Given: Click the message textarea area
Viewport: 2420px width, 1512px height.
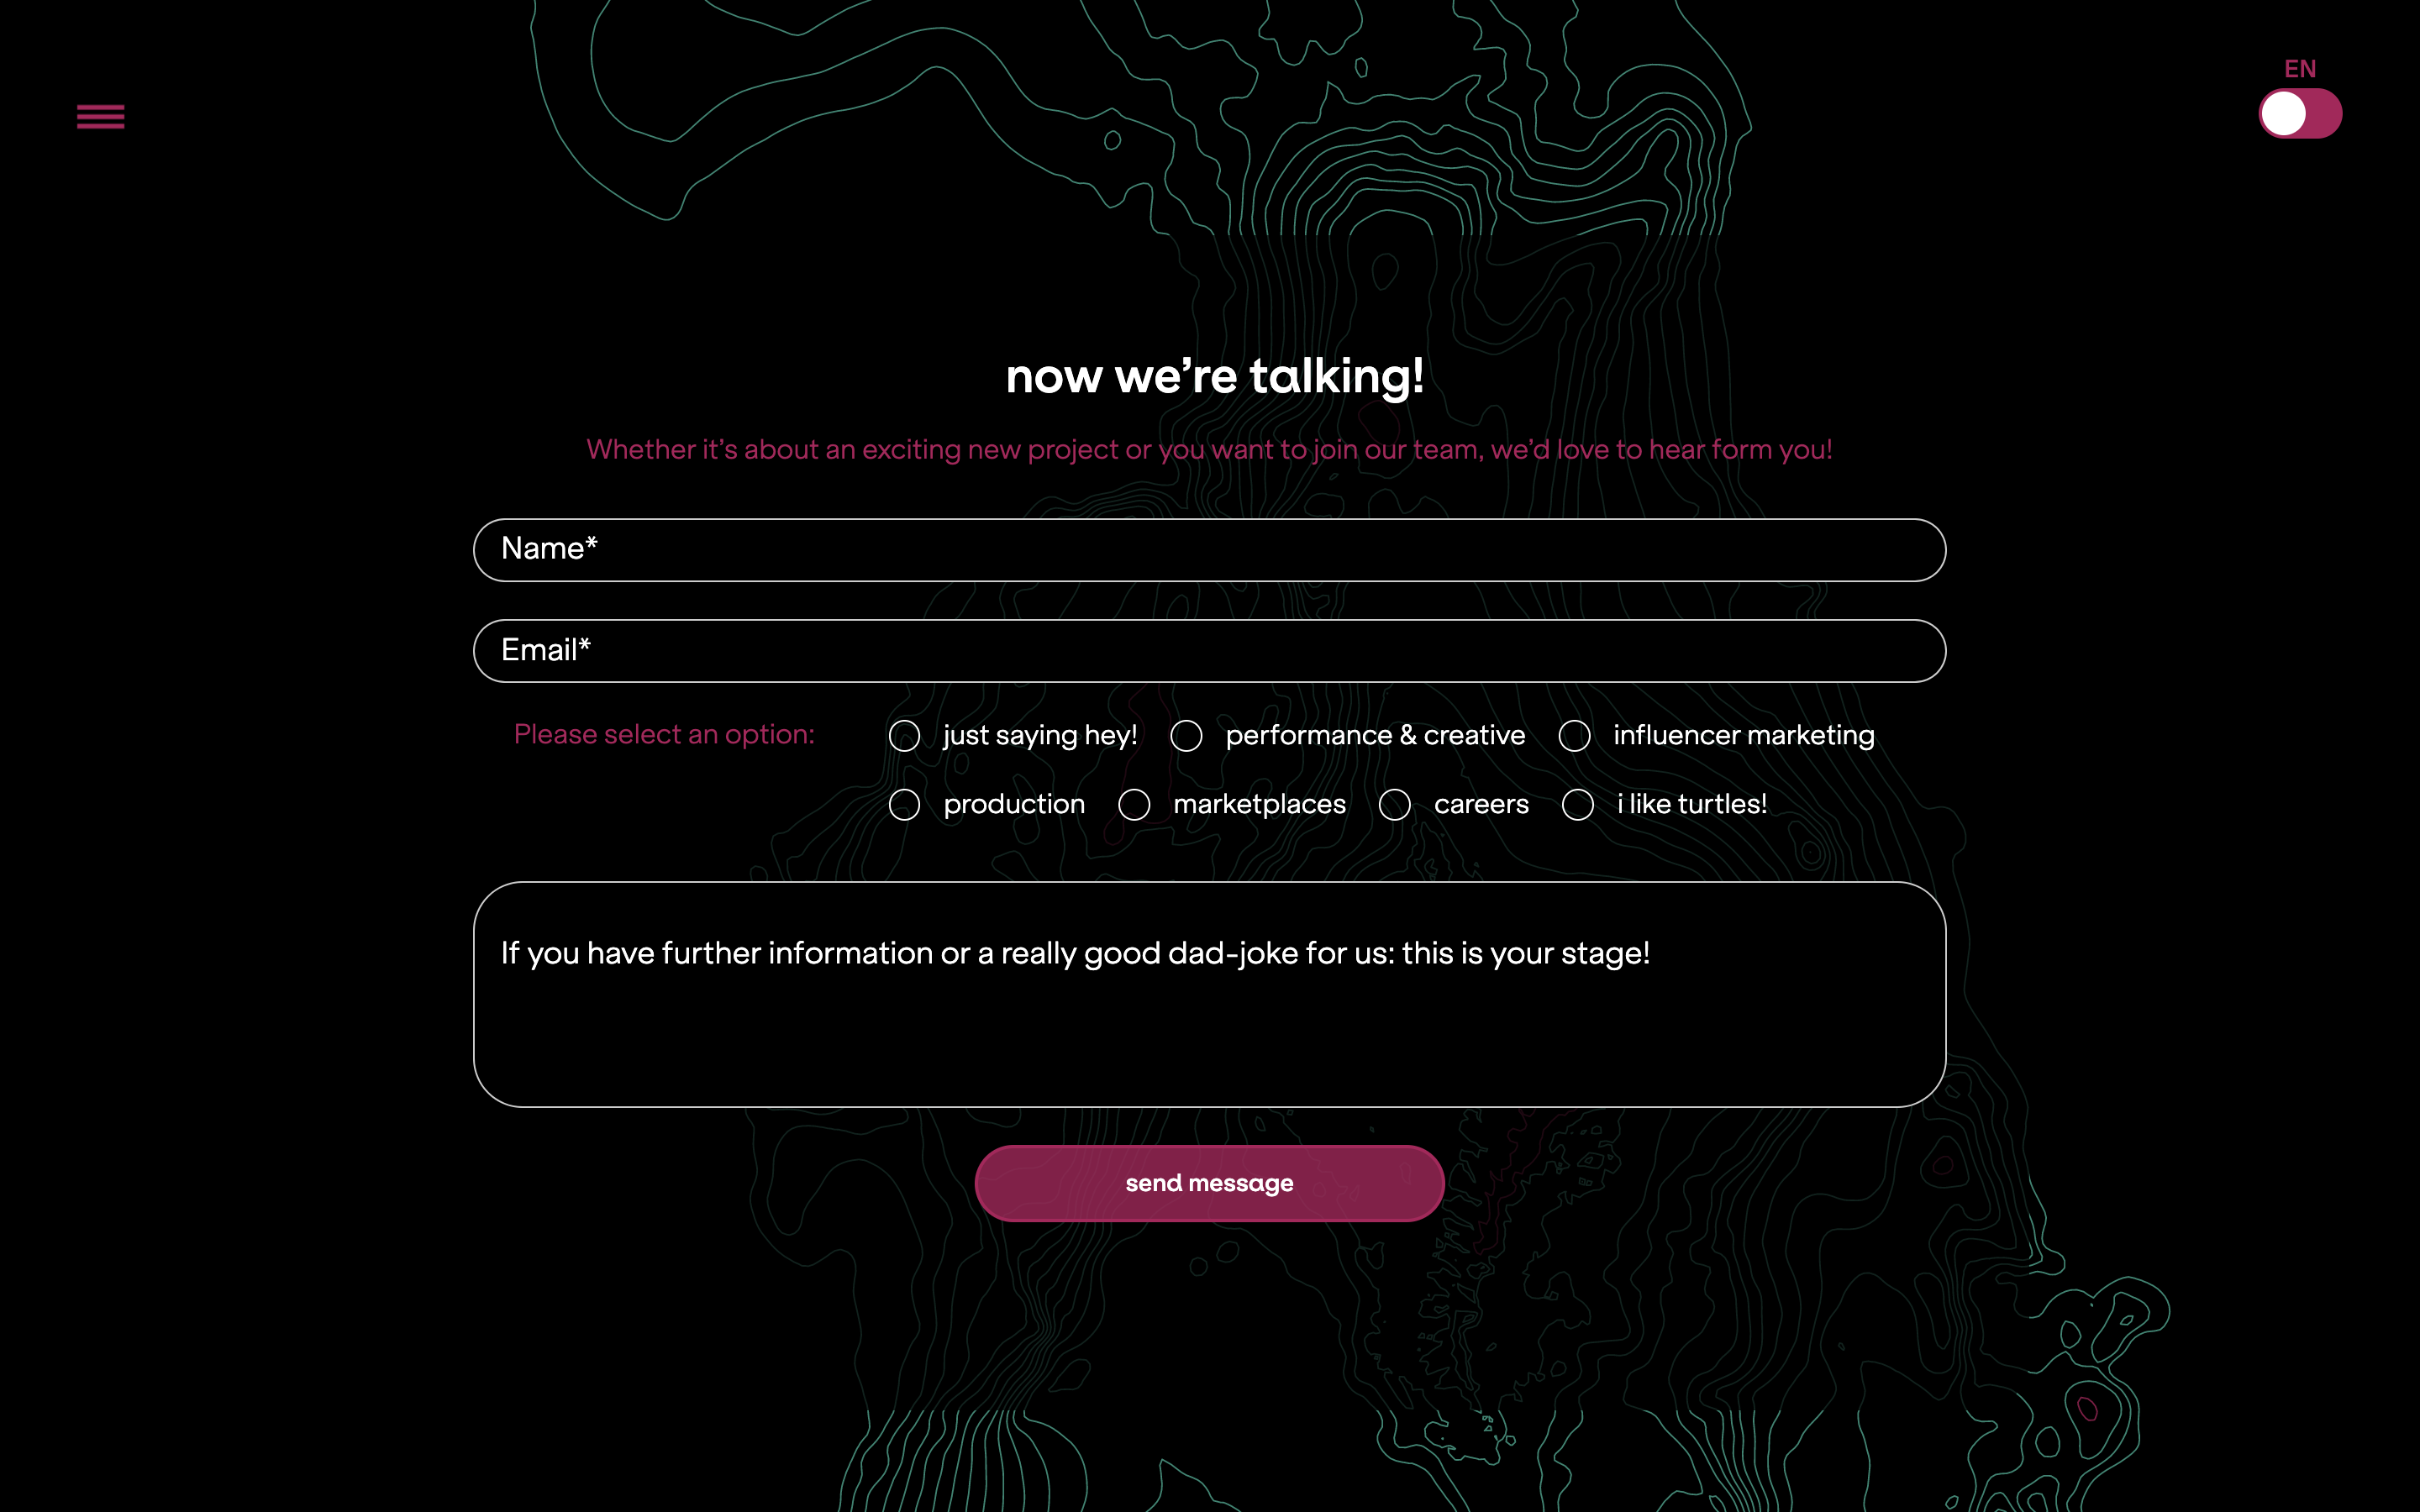Looking at the screenshot, I should coord(1209,993).
